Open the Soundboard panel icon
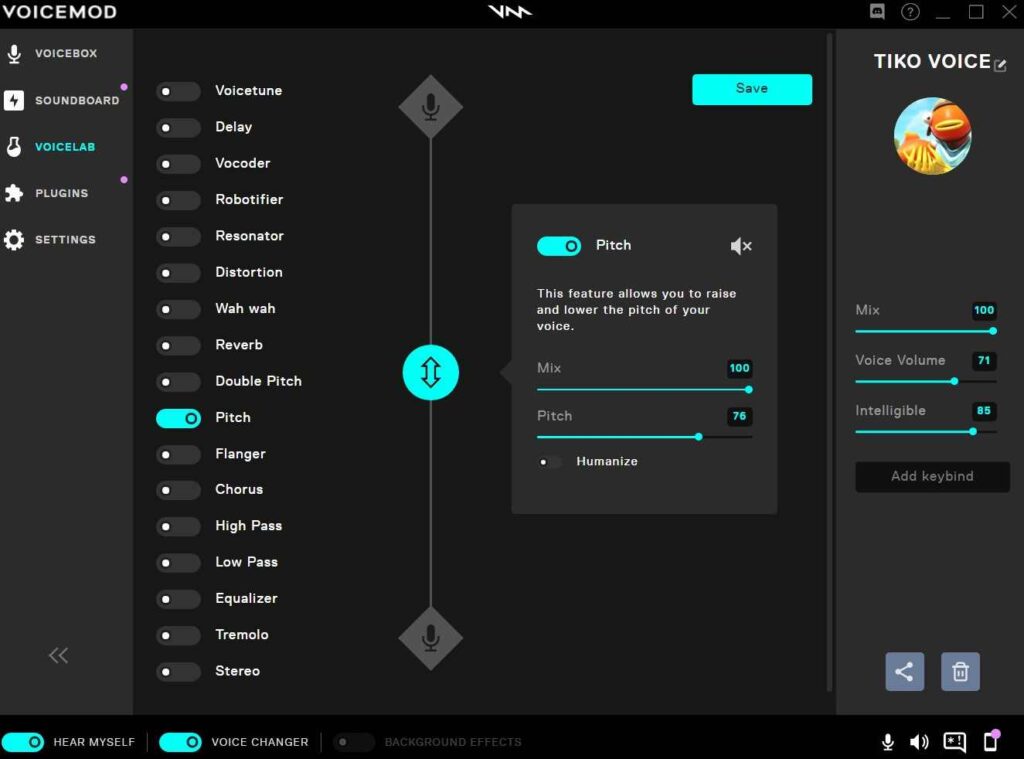Viewport: 1024px width, 759px height. 13,99
